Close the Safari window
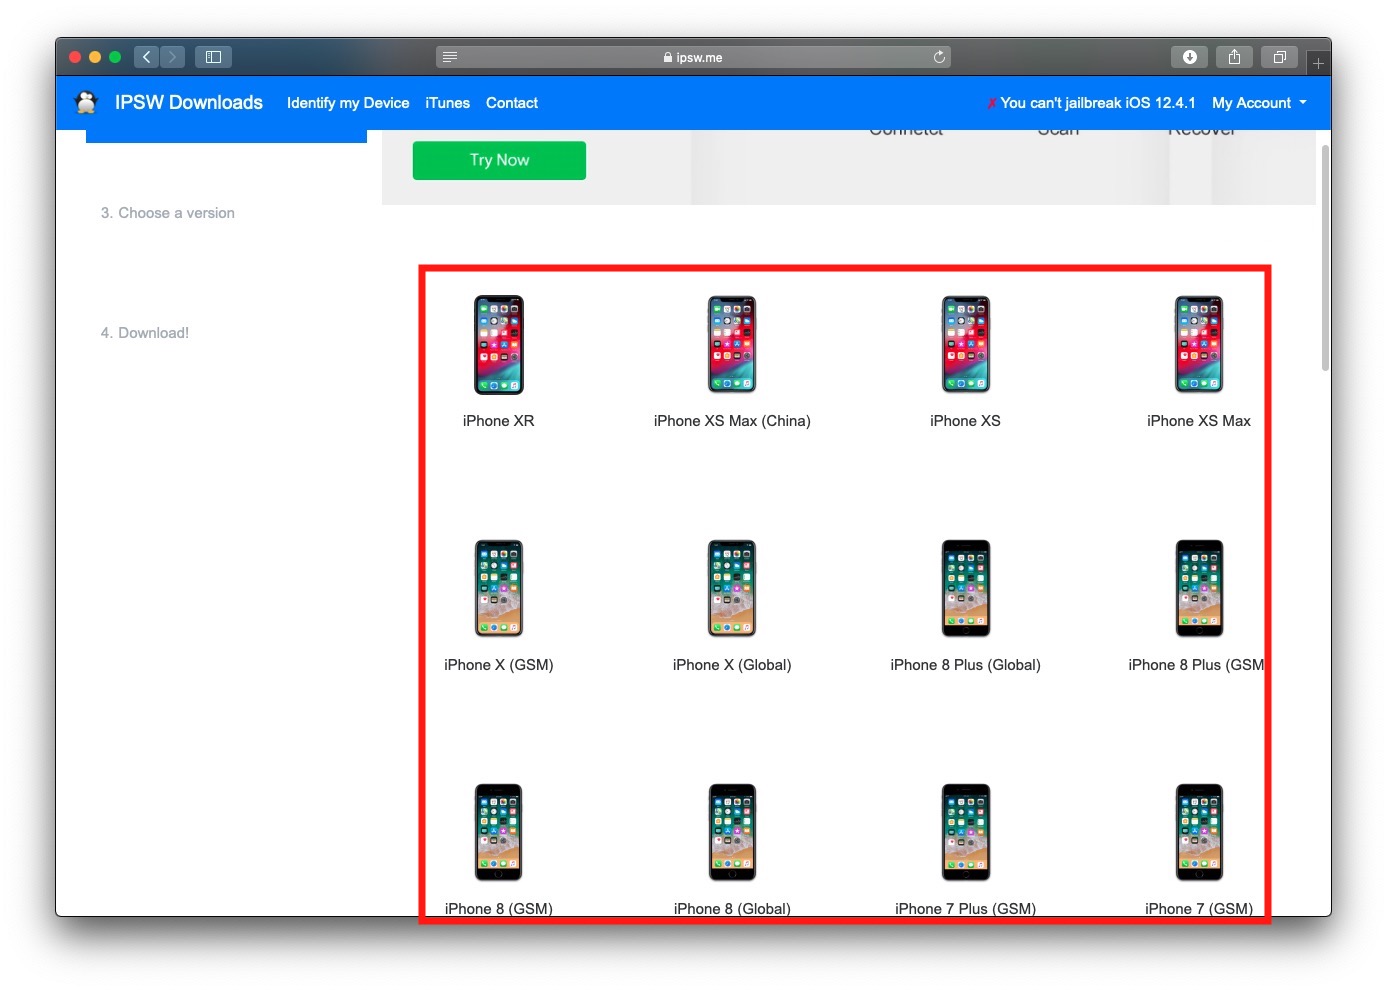The width and height of the screenshot is (1387, 990). coord(75,57)
